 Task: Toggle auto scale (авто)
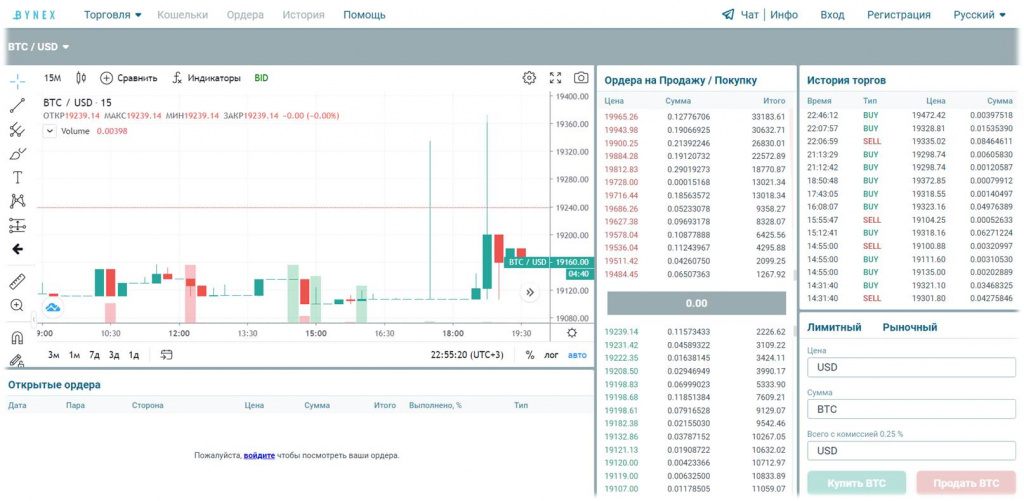point(577,354)
